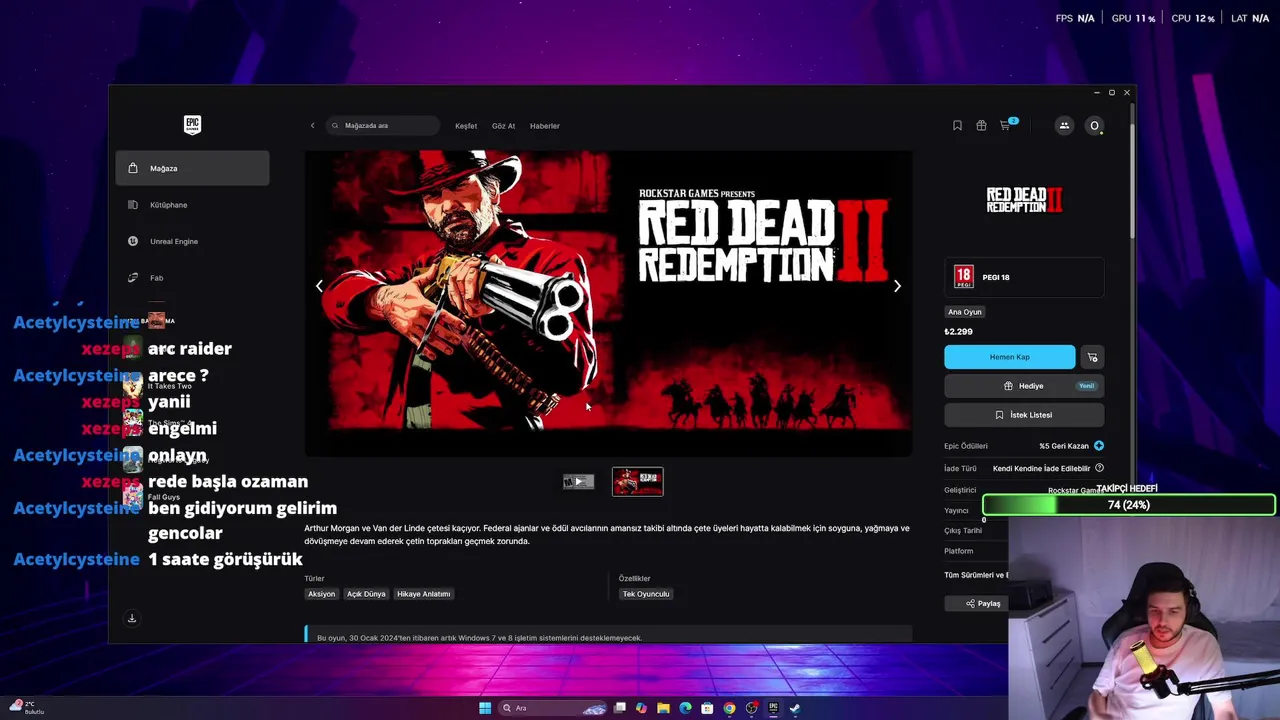Open the shopping cart icon
The height and width of the screenshot is (720, 1280).
pyautogui.click(x=1006, y=126)
